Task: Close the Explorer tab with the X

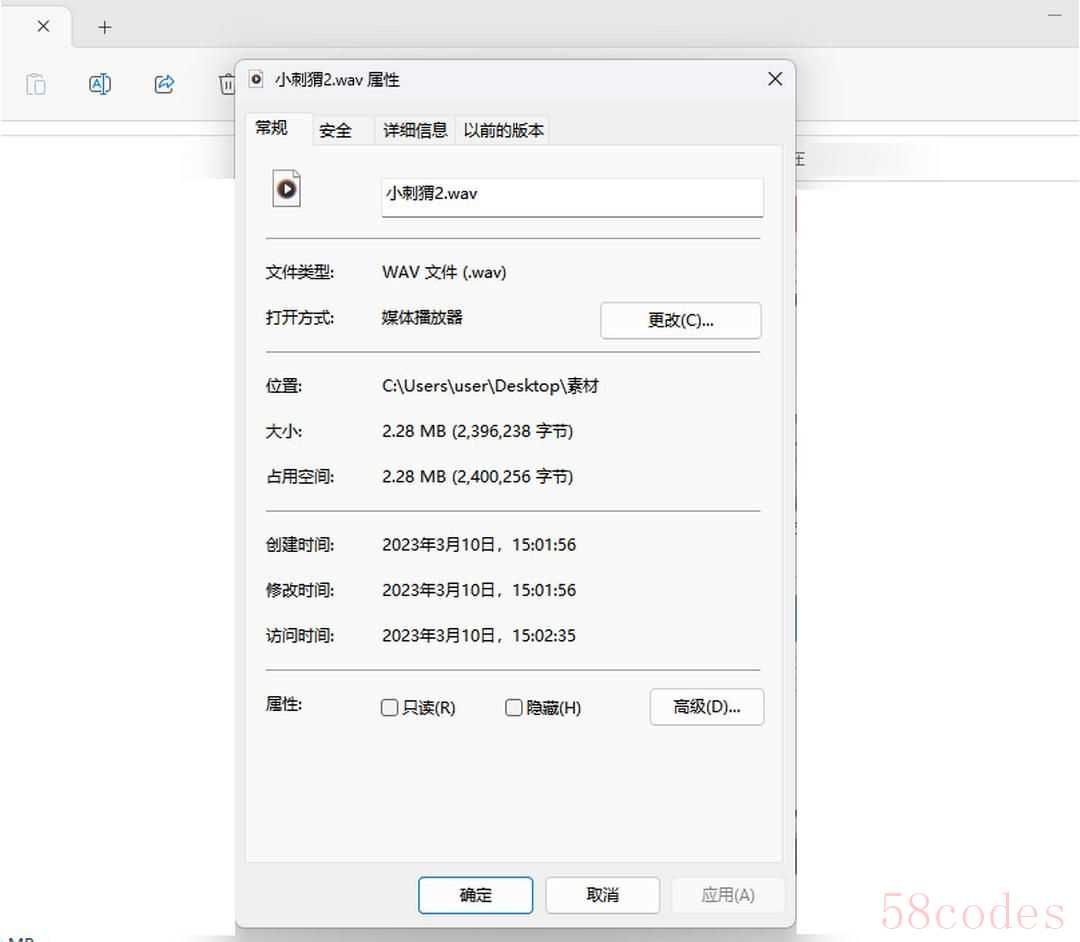Action: [x=43, y=26]
